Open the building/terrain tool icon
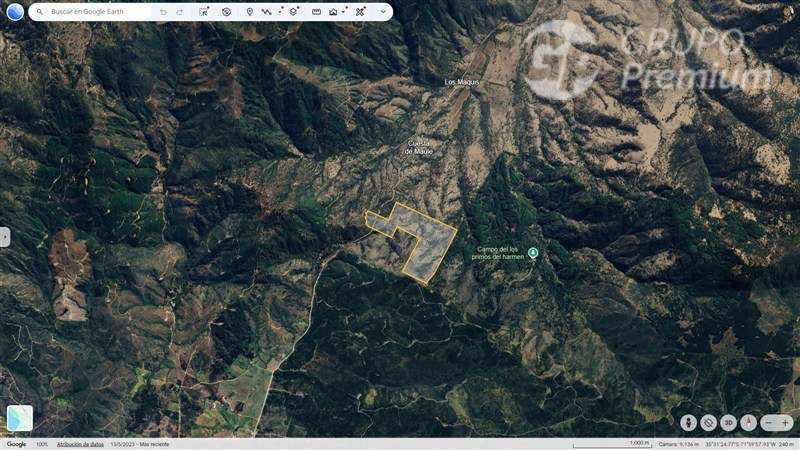This screenshot has height=450, width=800. (x=333, y=12)
